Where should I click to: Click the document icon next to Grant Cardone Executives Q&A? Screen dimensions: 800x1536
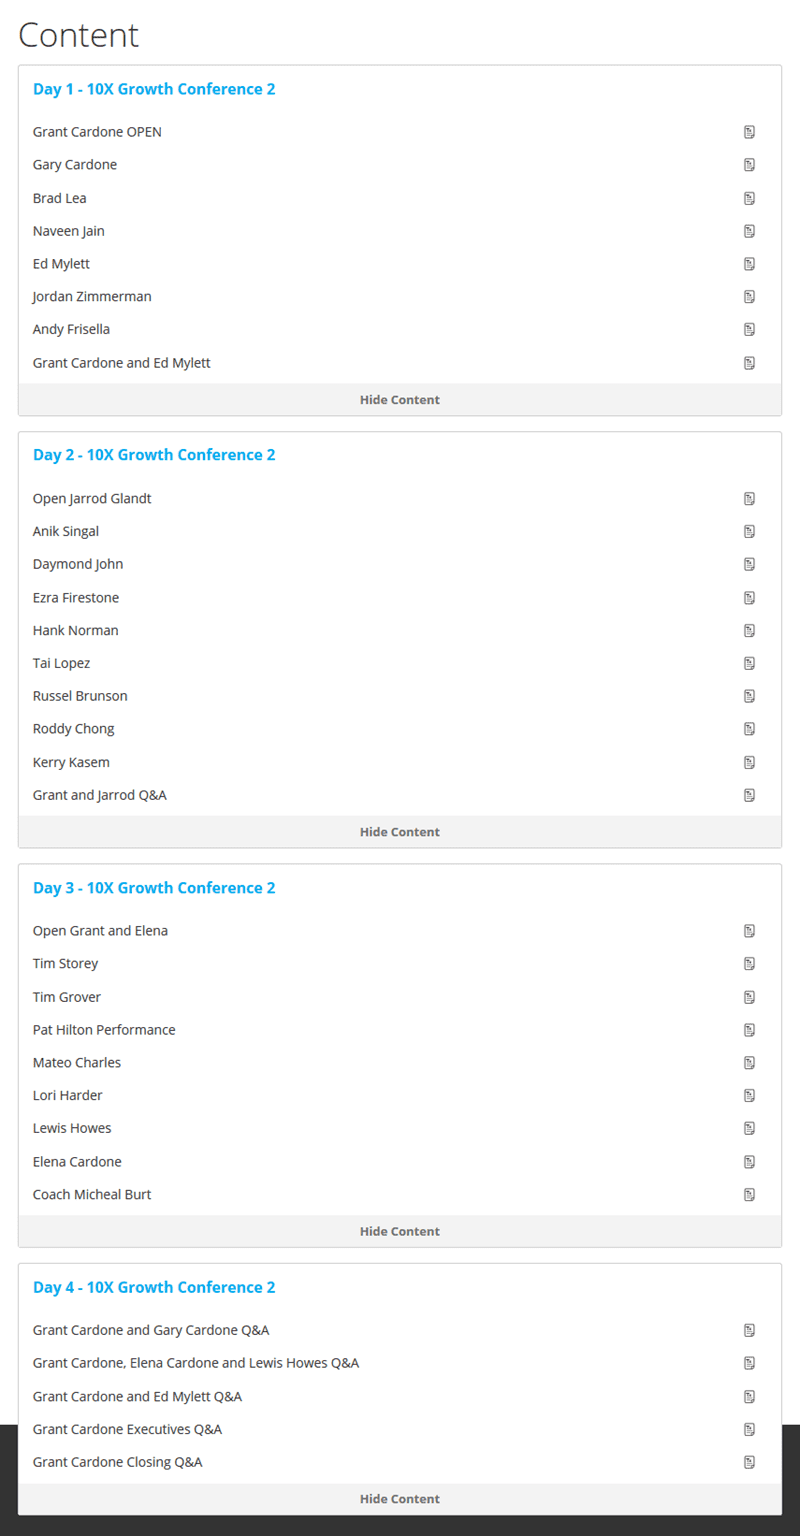pyautogui.click(x=749, y=1429)
